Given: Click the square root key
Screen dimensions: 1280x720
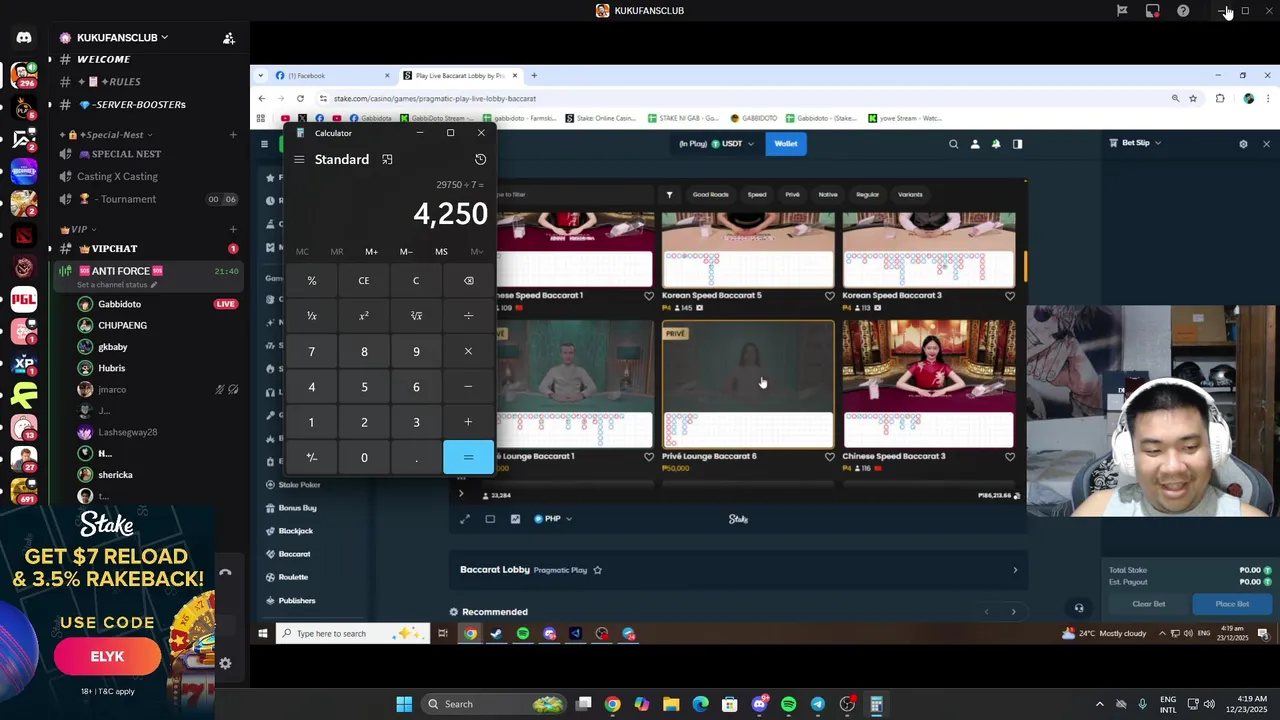Looking at the screenshot, I should (416, 315).
